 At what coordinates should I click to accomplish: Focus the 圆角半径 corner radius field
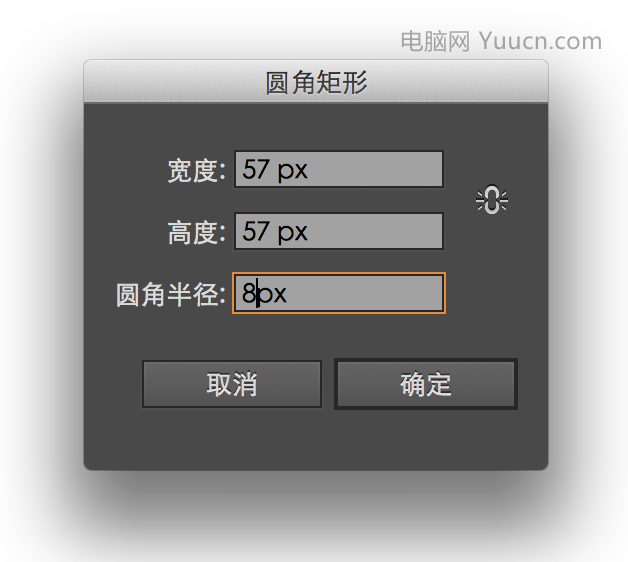[x=339, y=293]
